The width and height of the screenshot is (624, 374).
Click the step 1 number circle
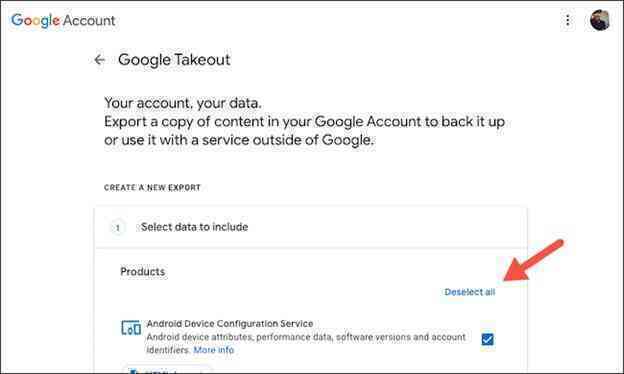coord(117,228)
